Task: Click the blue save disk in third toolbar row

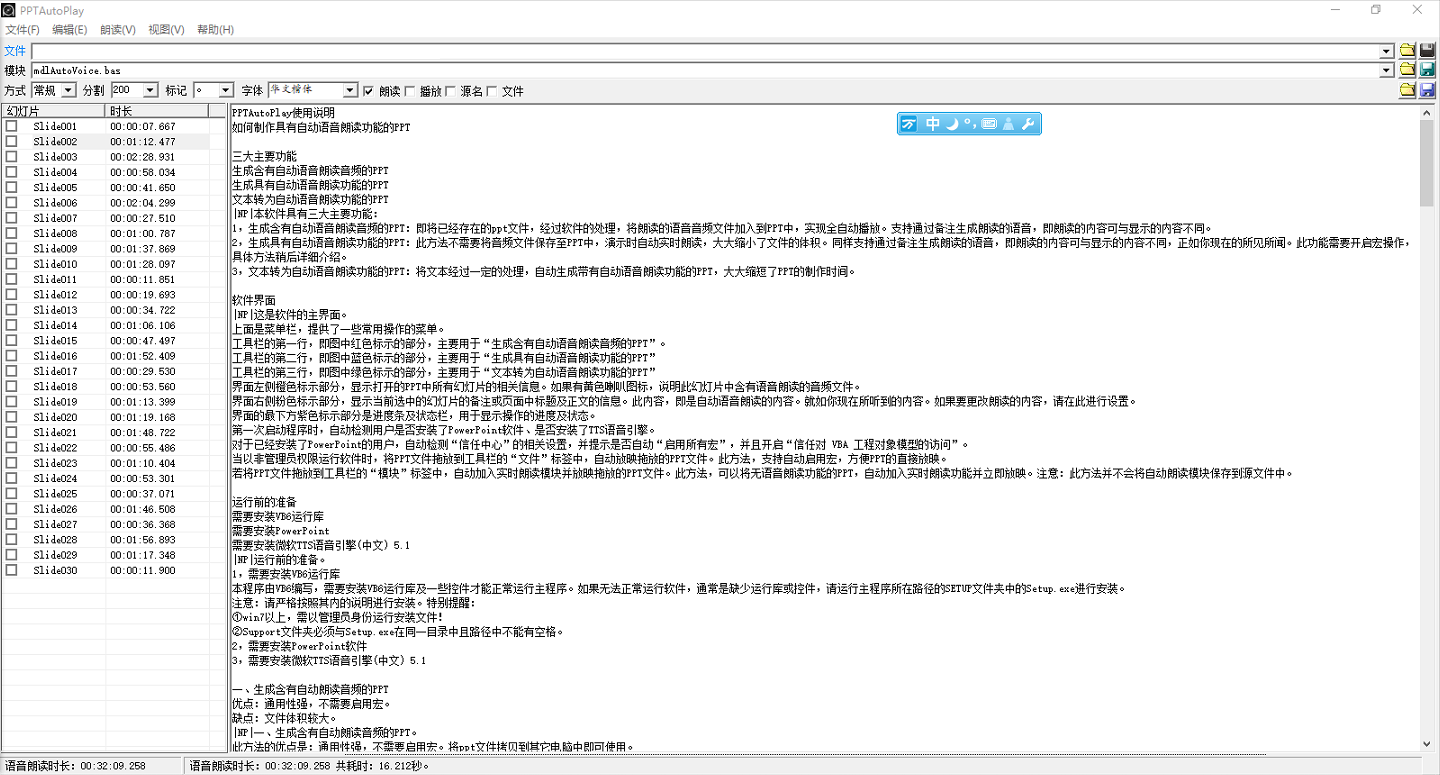Action: pos(1428,90)
